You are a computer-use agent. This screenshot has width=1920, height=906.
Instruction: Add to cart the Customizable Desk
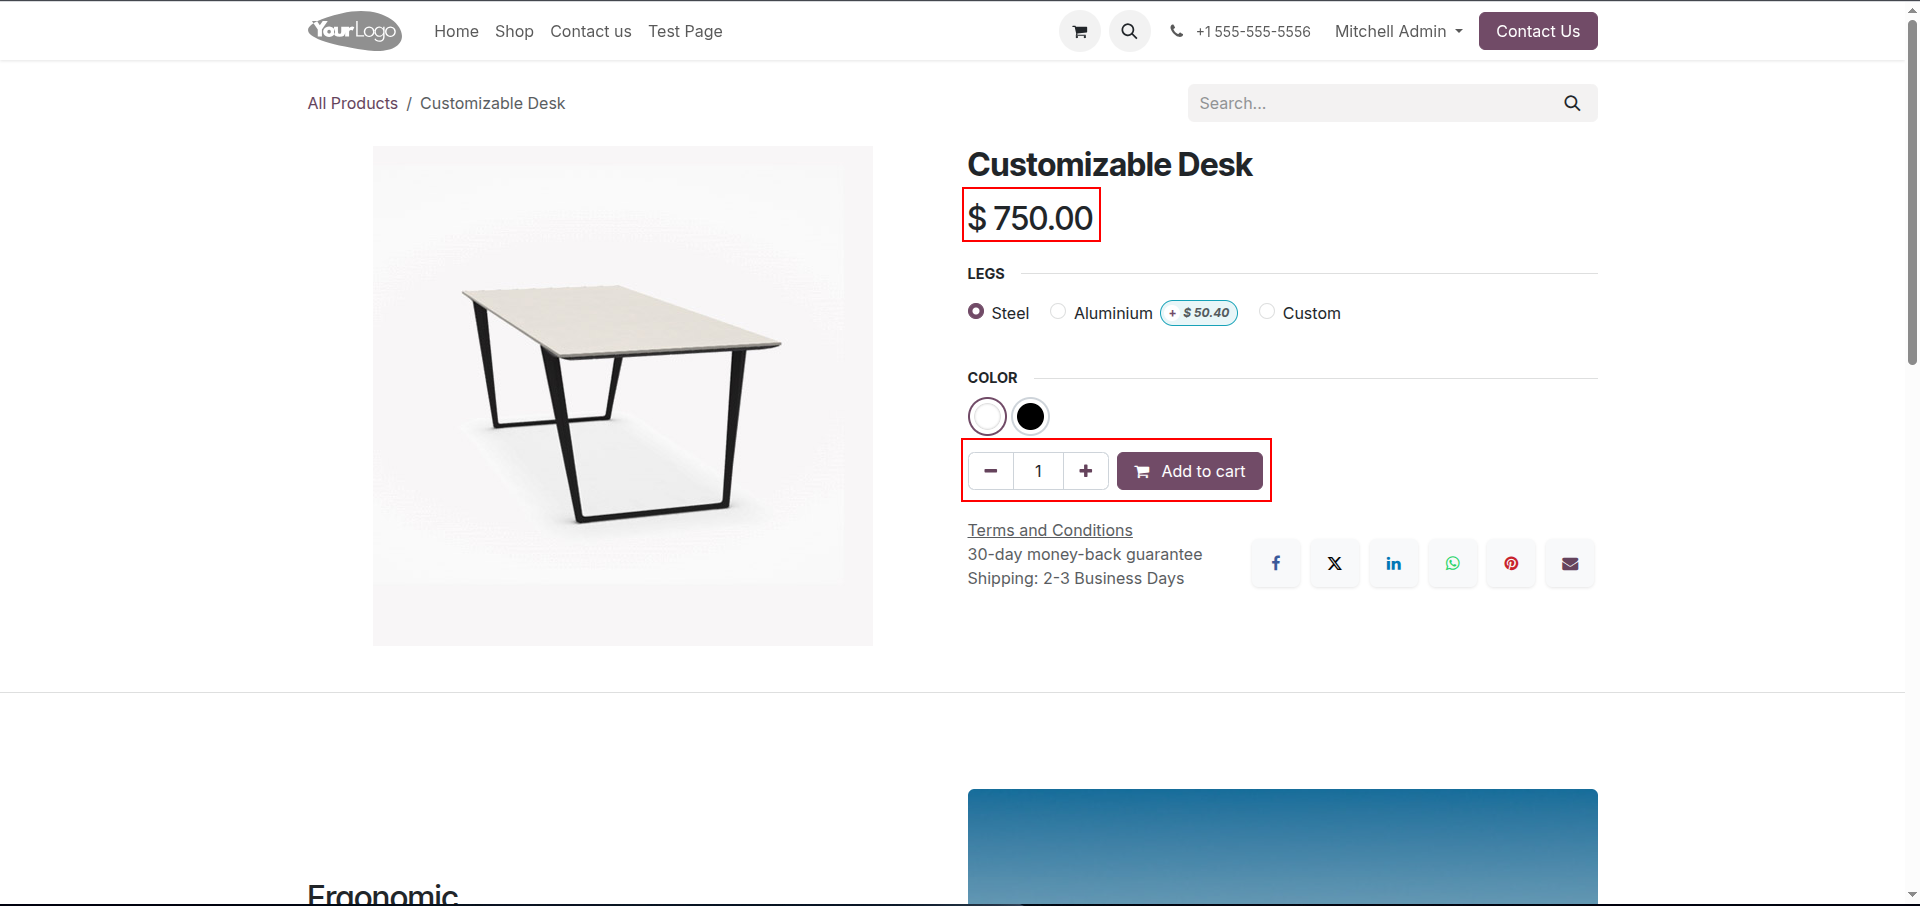tap(1190, 471)
